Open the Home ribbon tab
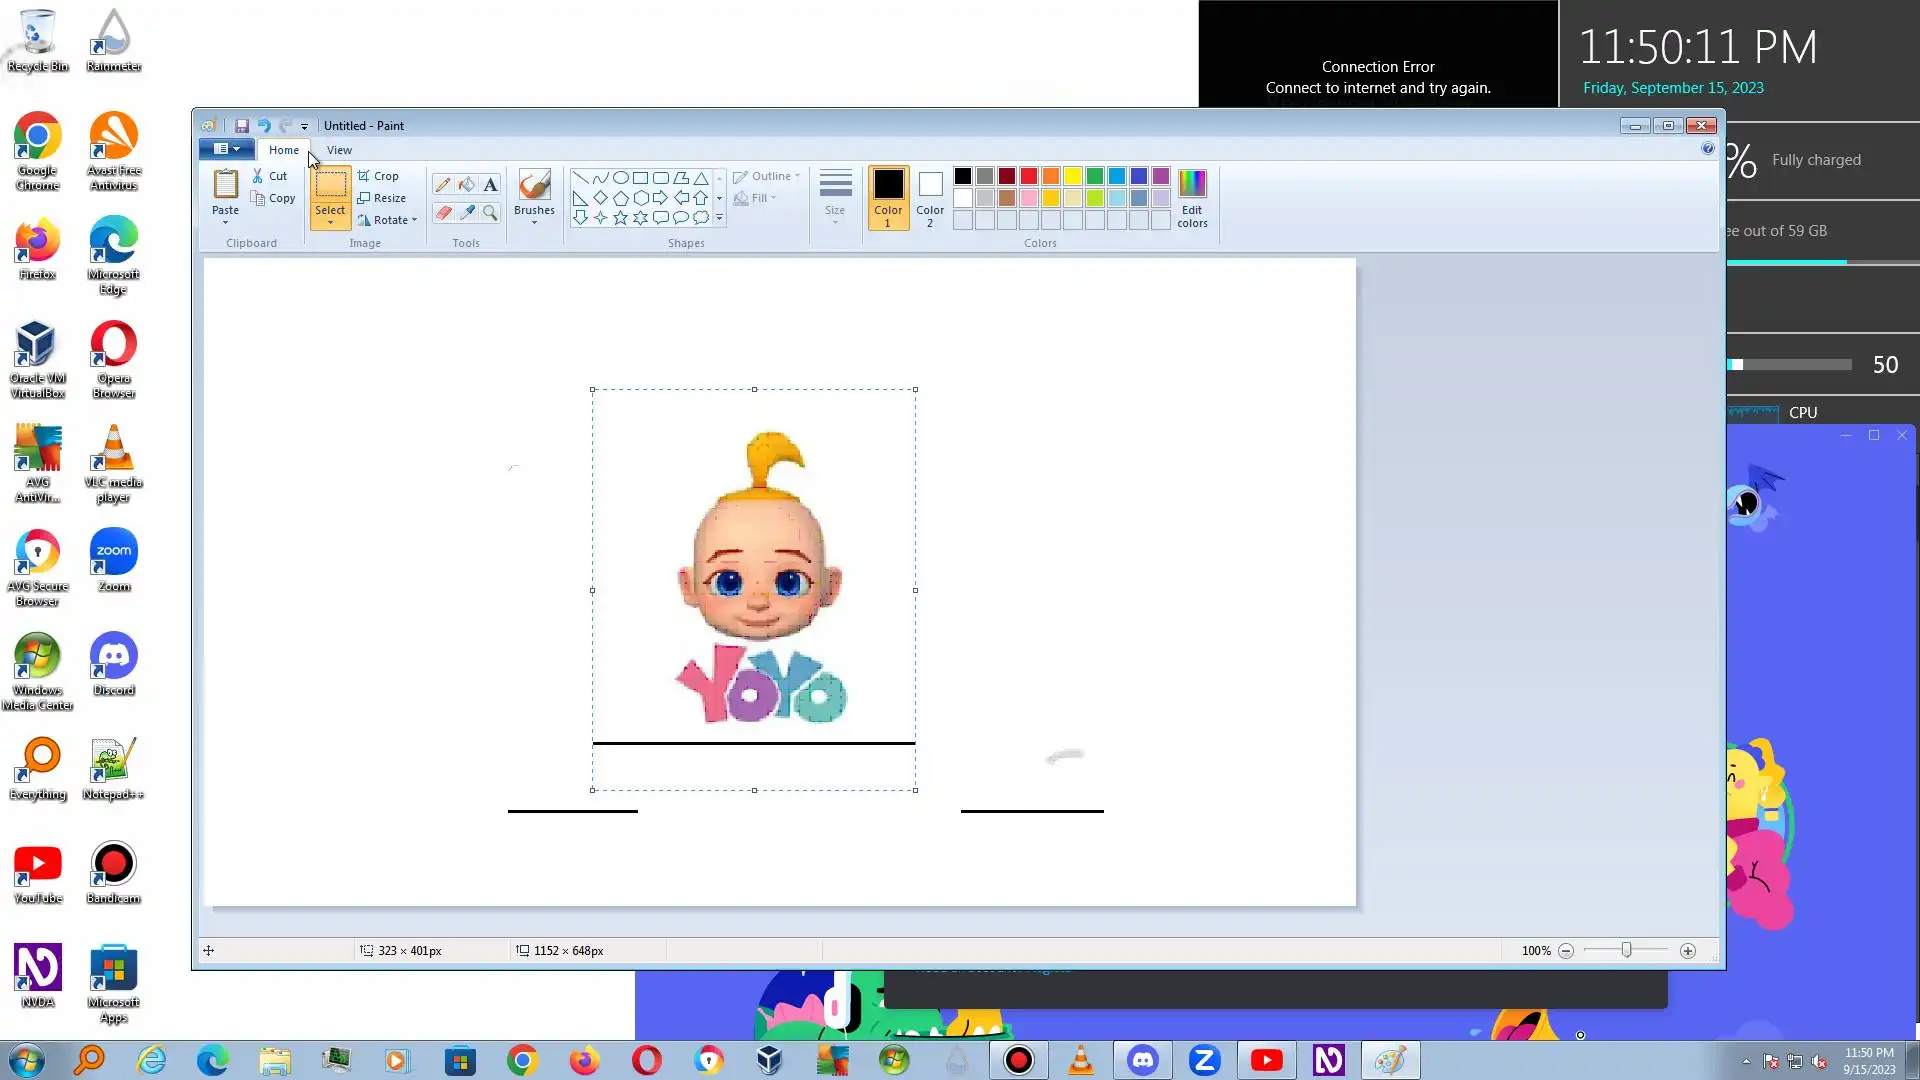The height and width of the screenshot is (1080, 1920). 284,150
